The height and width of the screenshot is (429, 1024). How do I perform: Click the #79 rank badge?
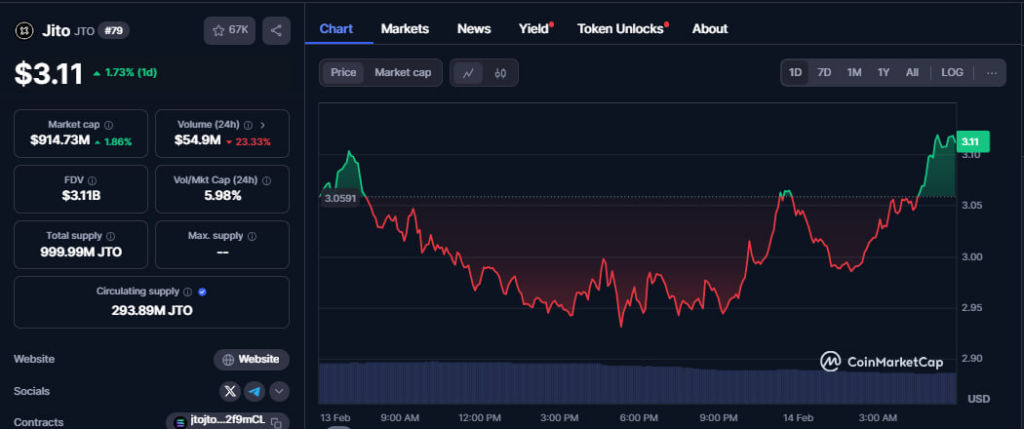[112, 31]
